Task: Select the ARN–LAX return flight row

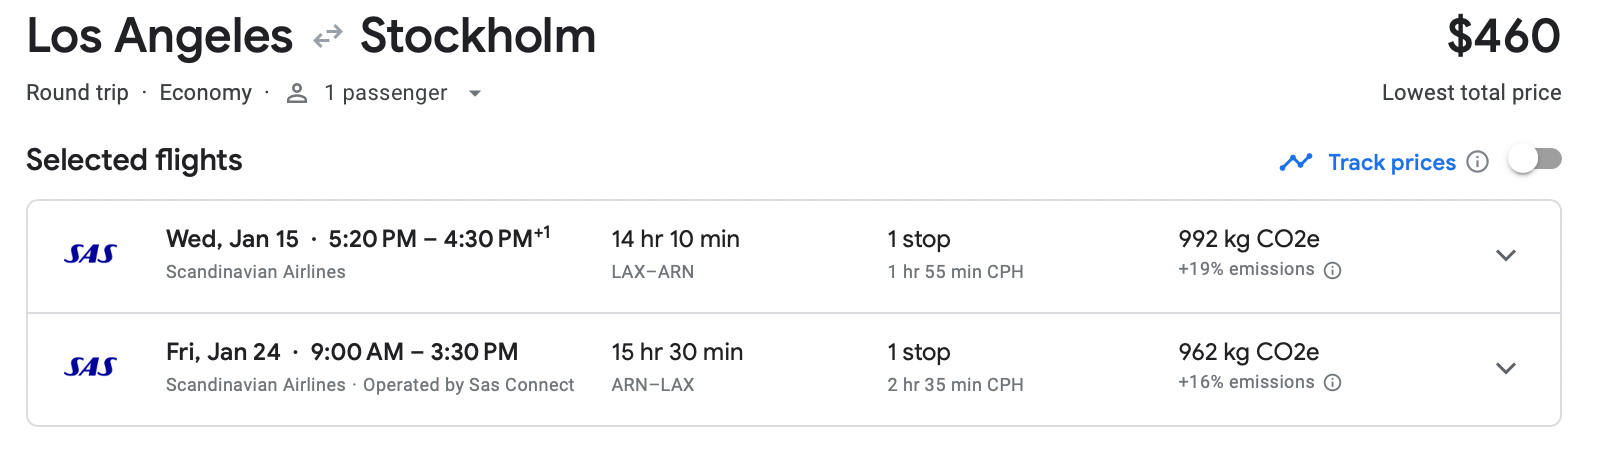Action: (x=652, y=368)
